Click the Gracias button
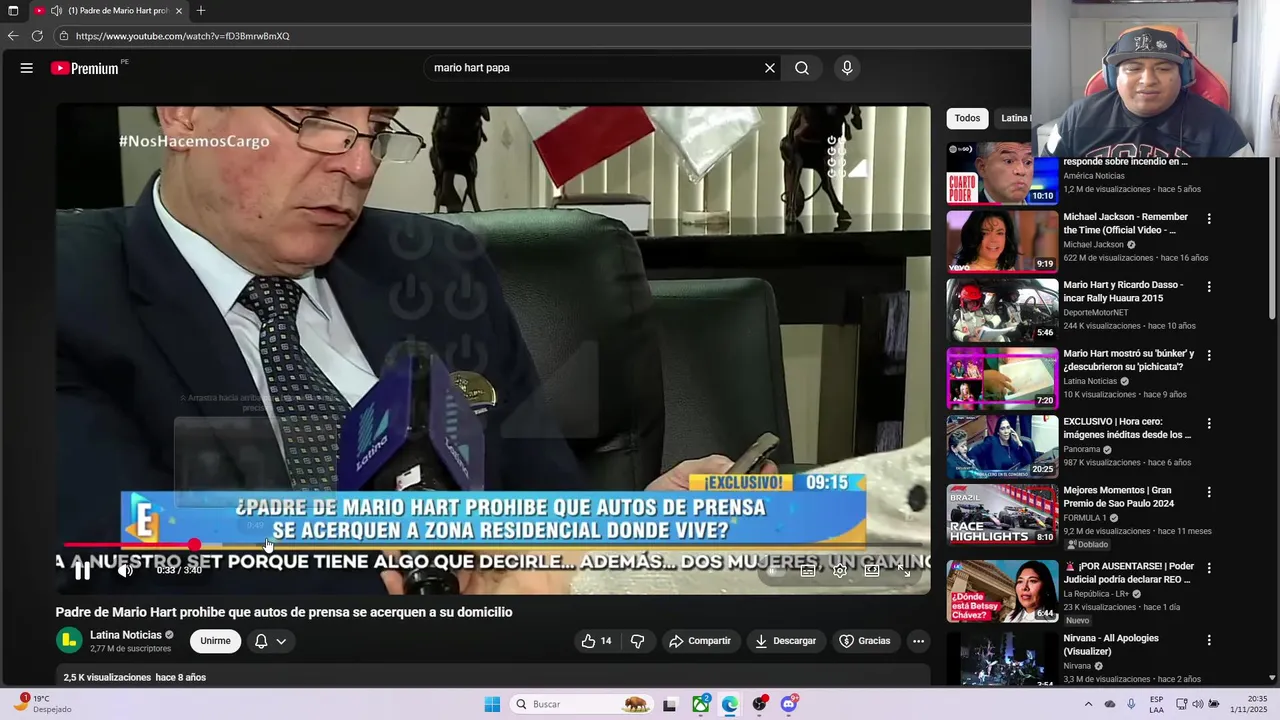Screen dimensions: 1280x720 pyautogui.click(x=865, y=641)
